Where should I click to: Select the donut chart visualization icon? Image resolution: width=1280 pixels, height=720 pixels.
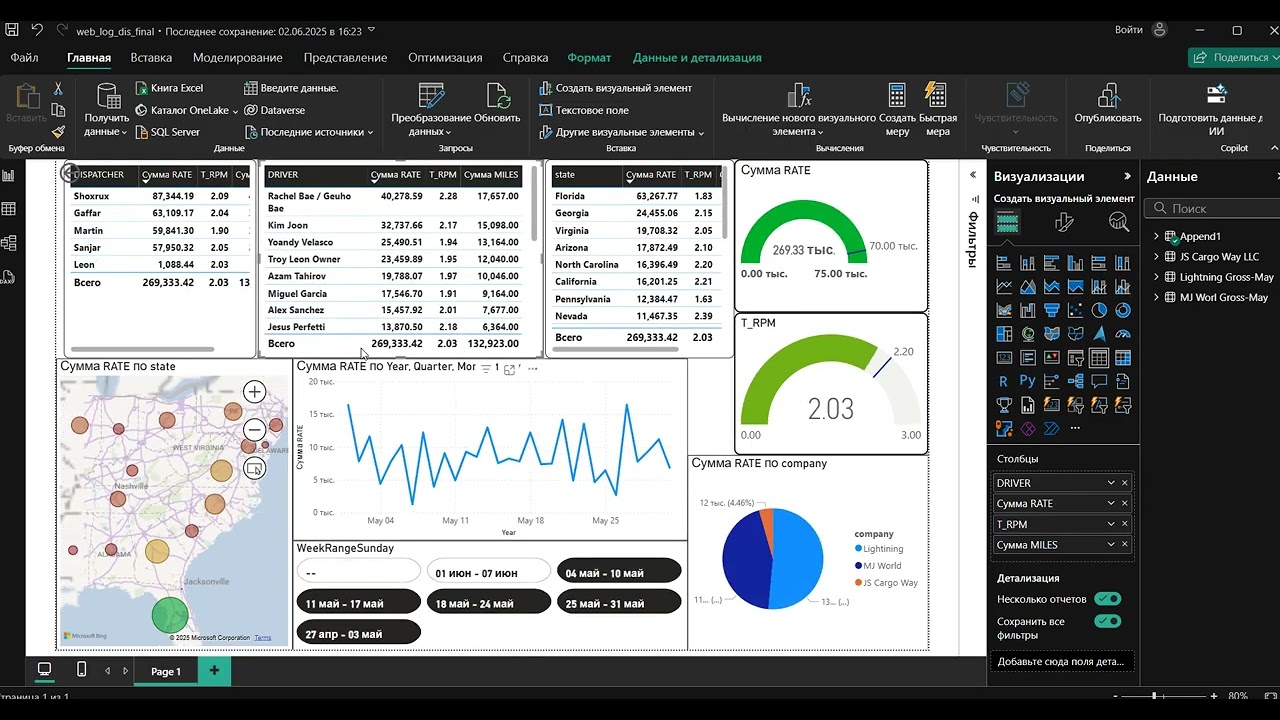click(x=1123, y=311)
